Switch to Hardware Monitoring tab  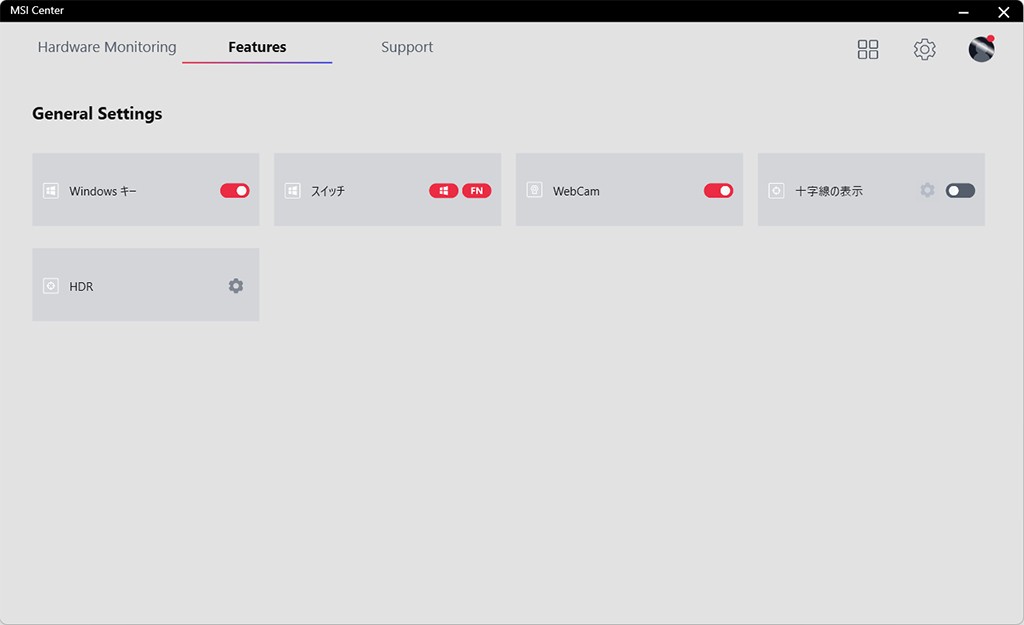107,47
